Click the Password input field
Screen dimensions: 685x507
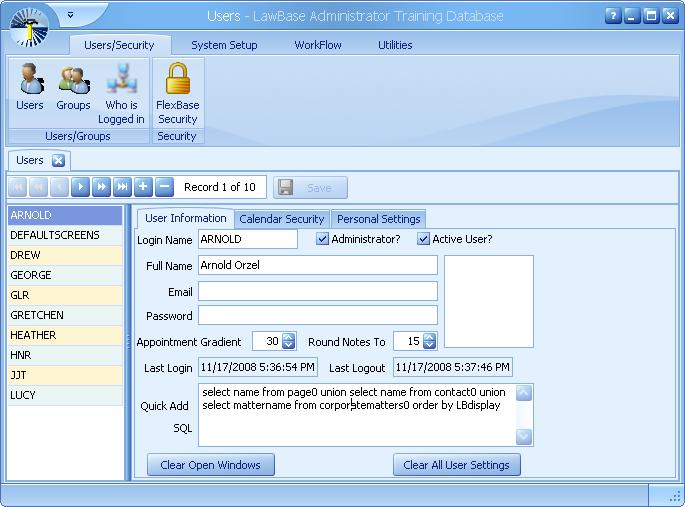(318, 315)
